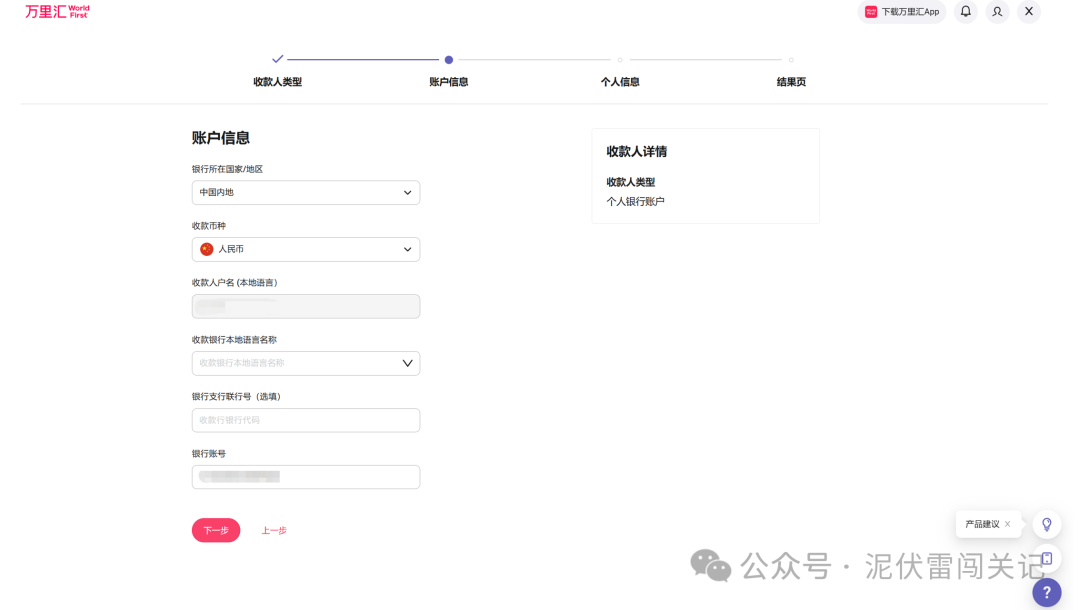Open the floating mobile app icon

(1046, 558)
